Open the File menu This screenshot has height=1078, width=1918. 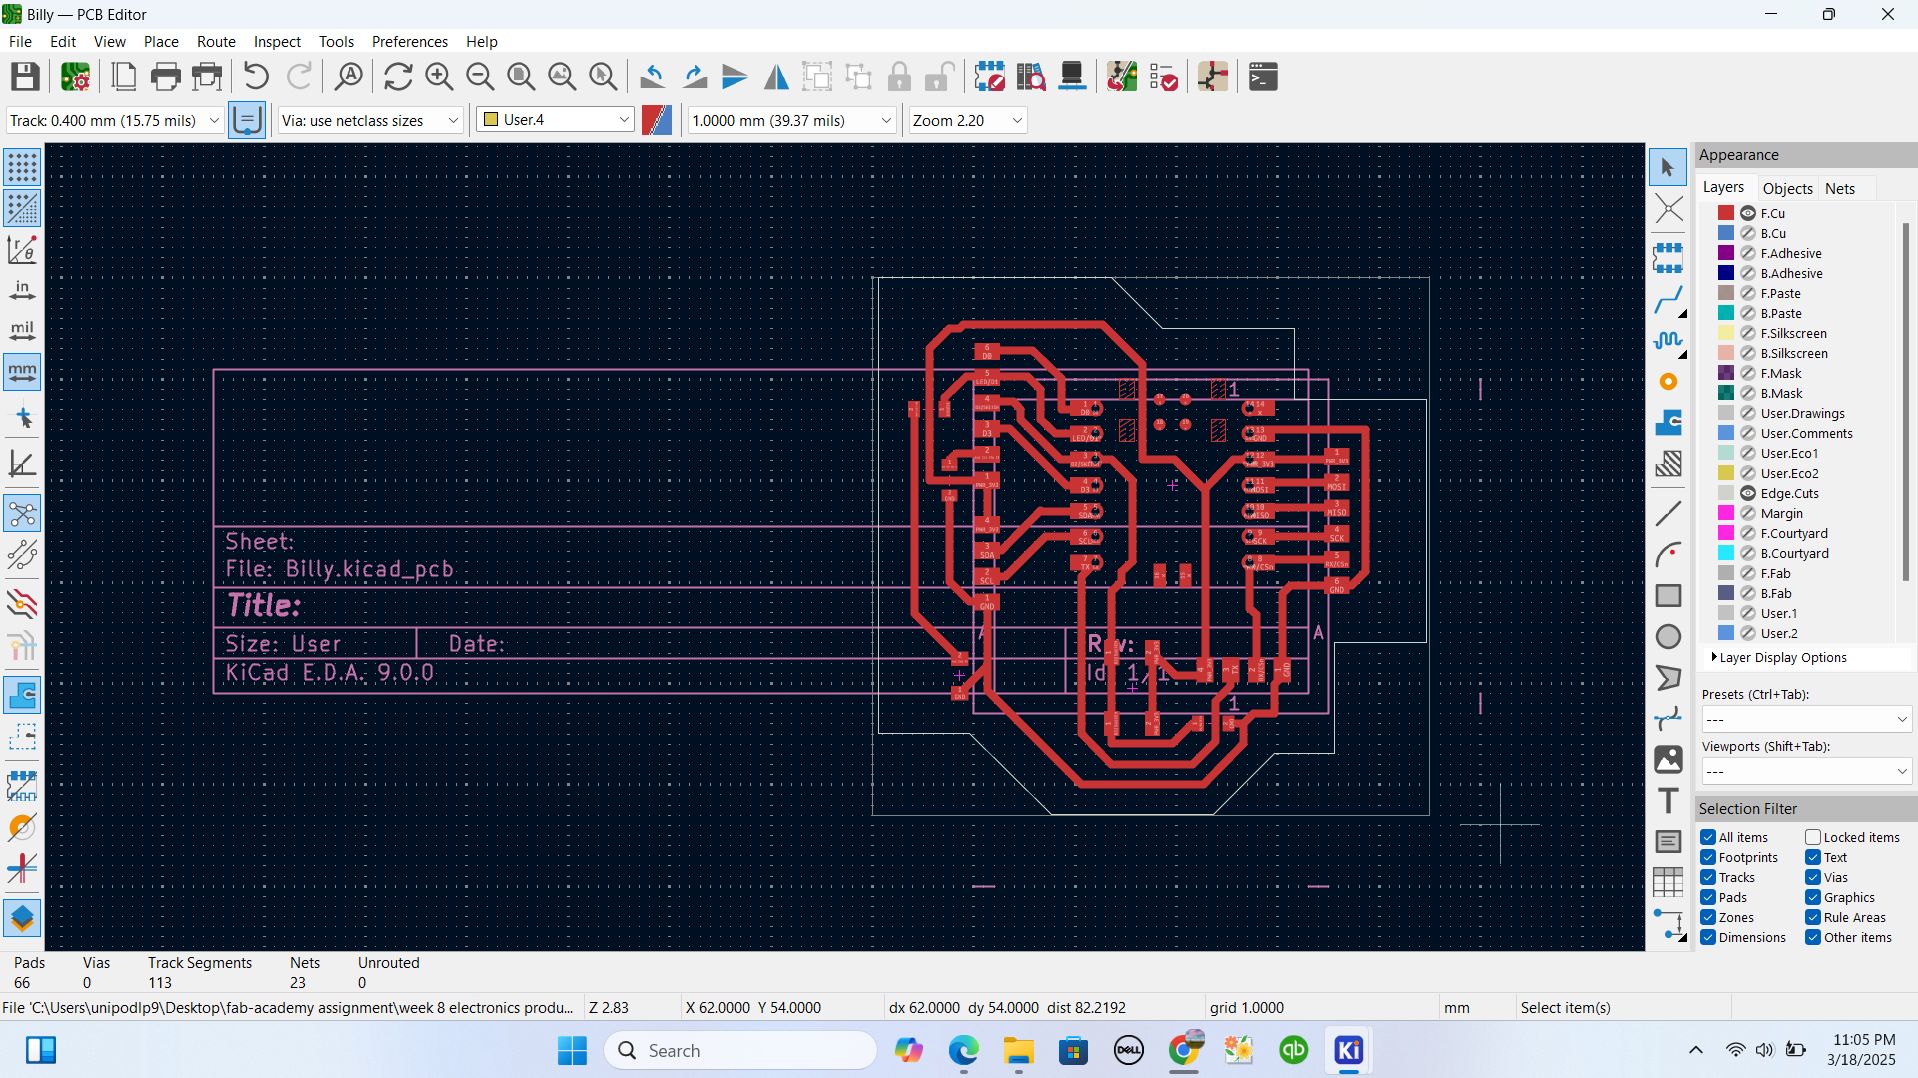click(x=20, y=41)
